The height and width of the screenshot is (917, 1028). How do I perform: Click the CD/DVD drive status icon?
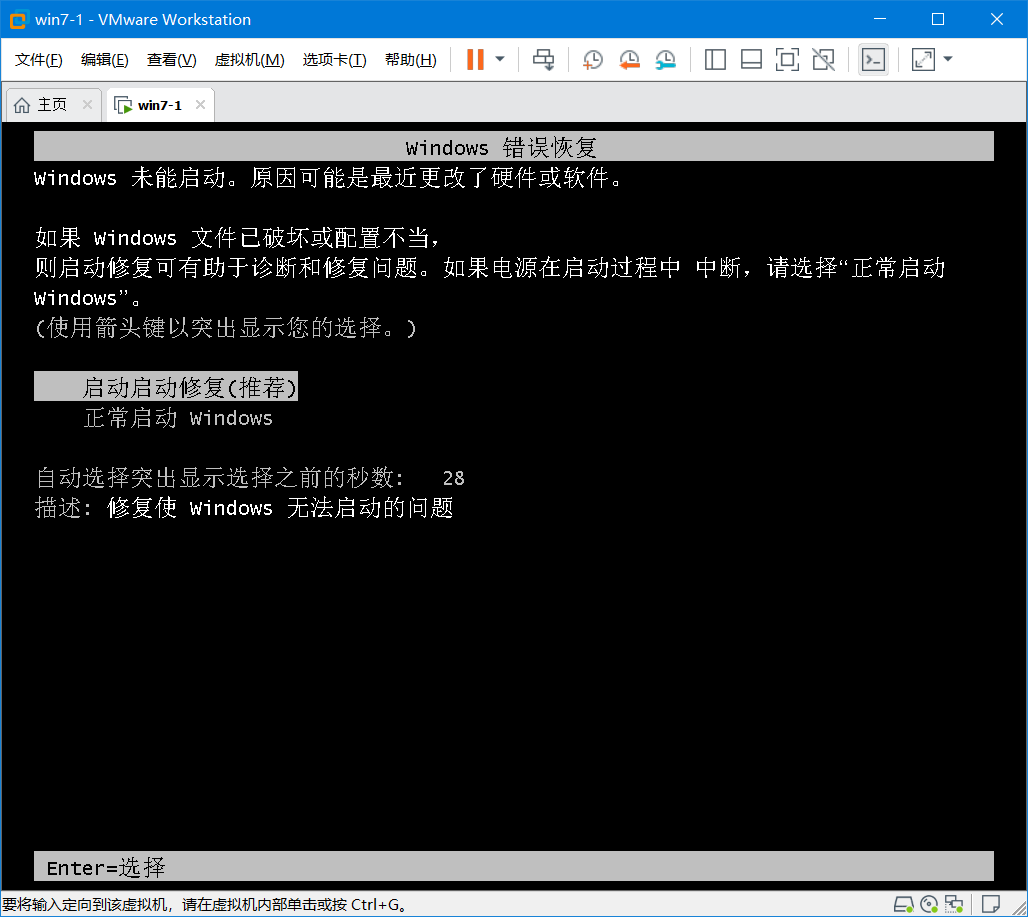[929, 905]
